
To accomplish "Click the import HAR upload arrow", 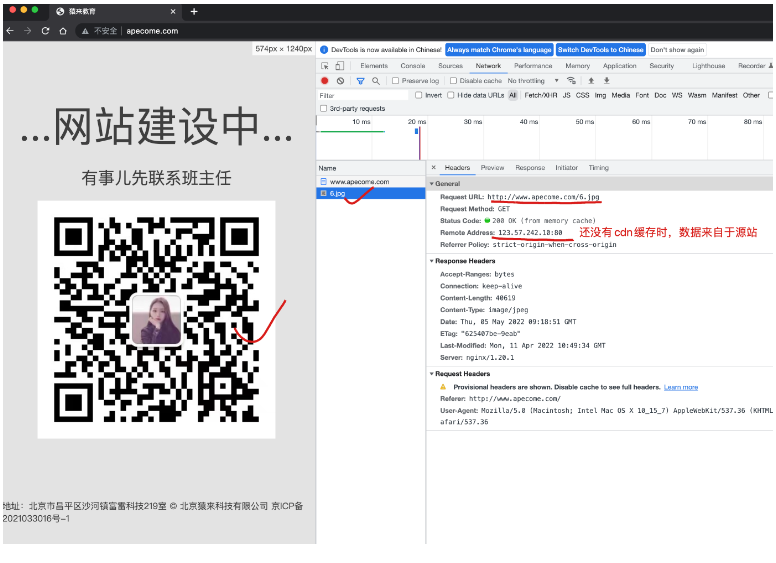I will tap(591, 81).
